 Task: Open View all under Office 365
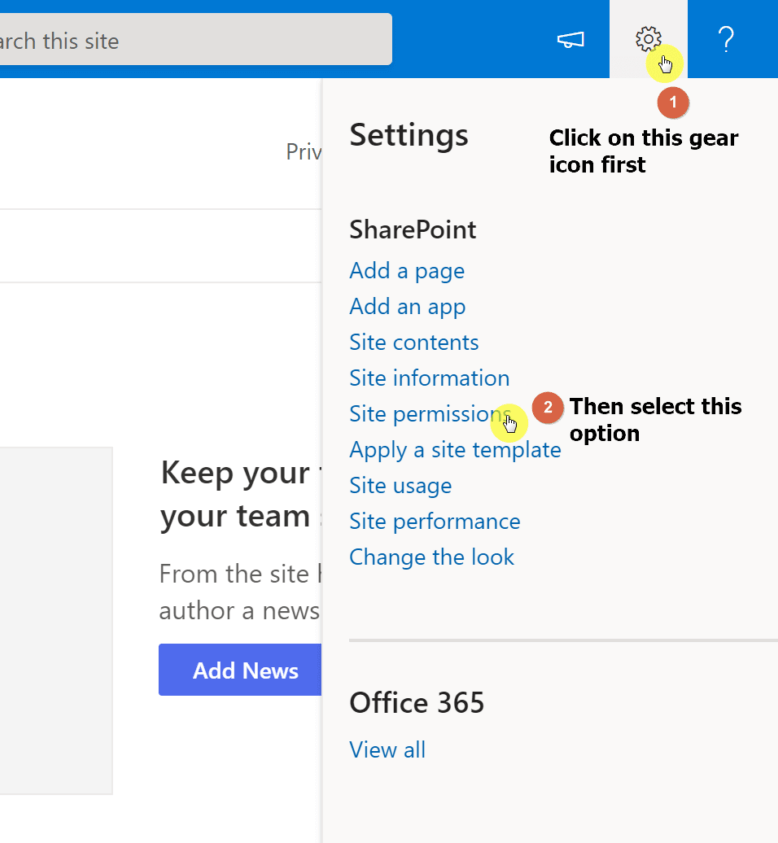click(x=387, y=749)
